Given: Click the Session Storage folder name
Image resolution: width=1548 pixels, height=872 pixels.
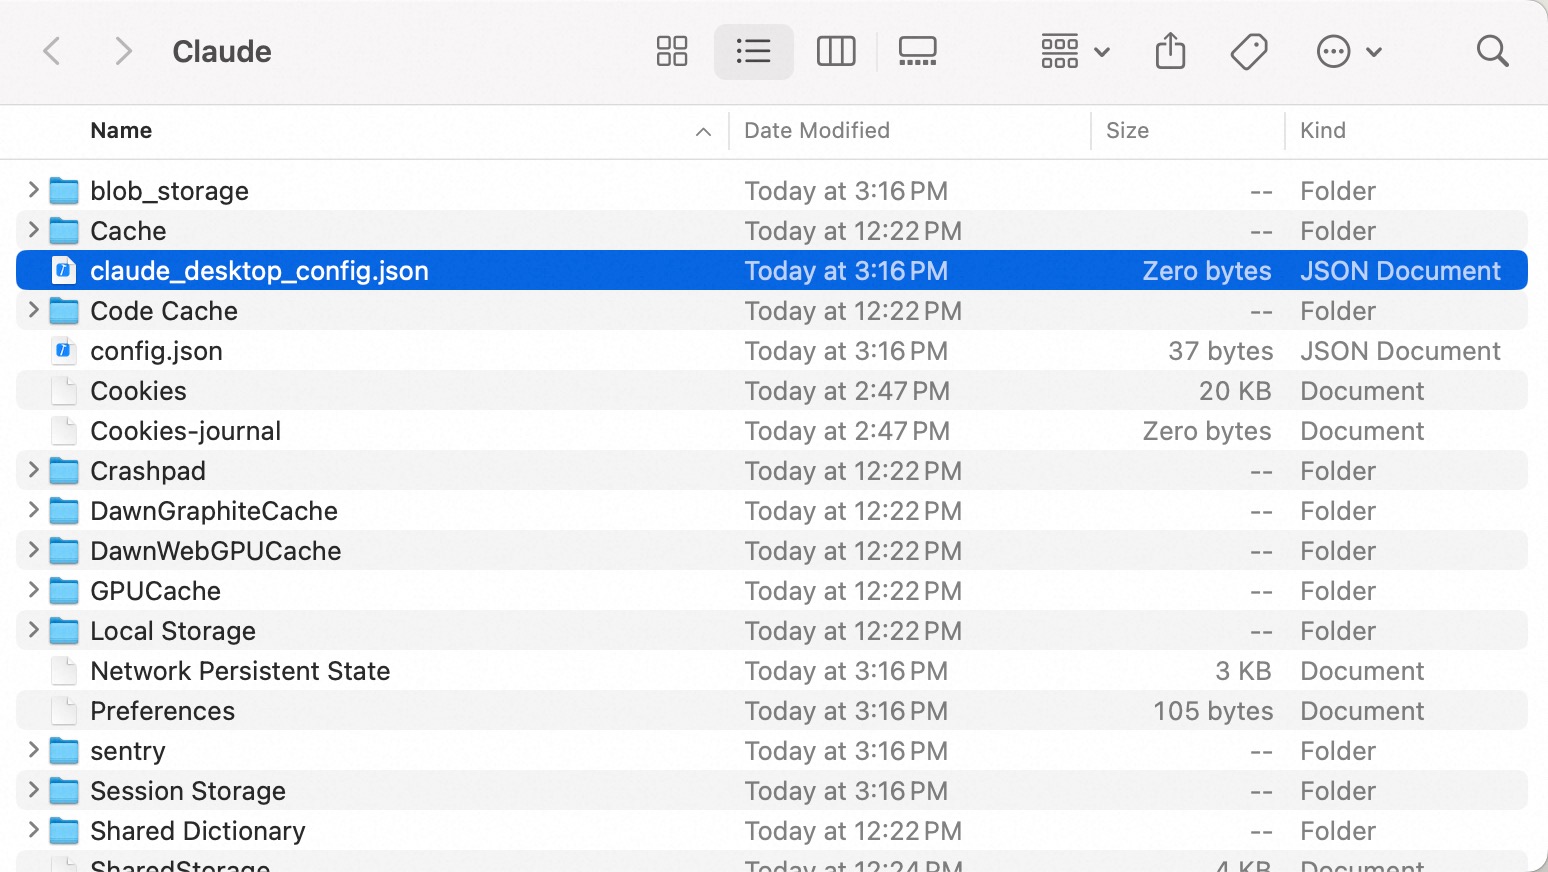Looking at the screenshot, I should pos(188,791).
